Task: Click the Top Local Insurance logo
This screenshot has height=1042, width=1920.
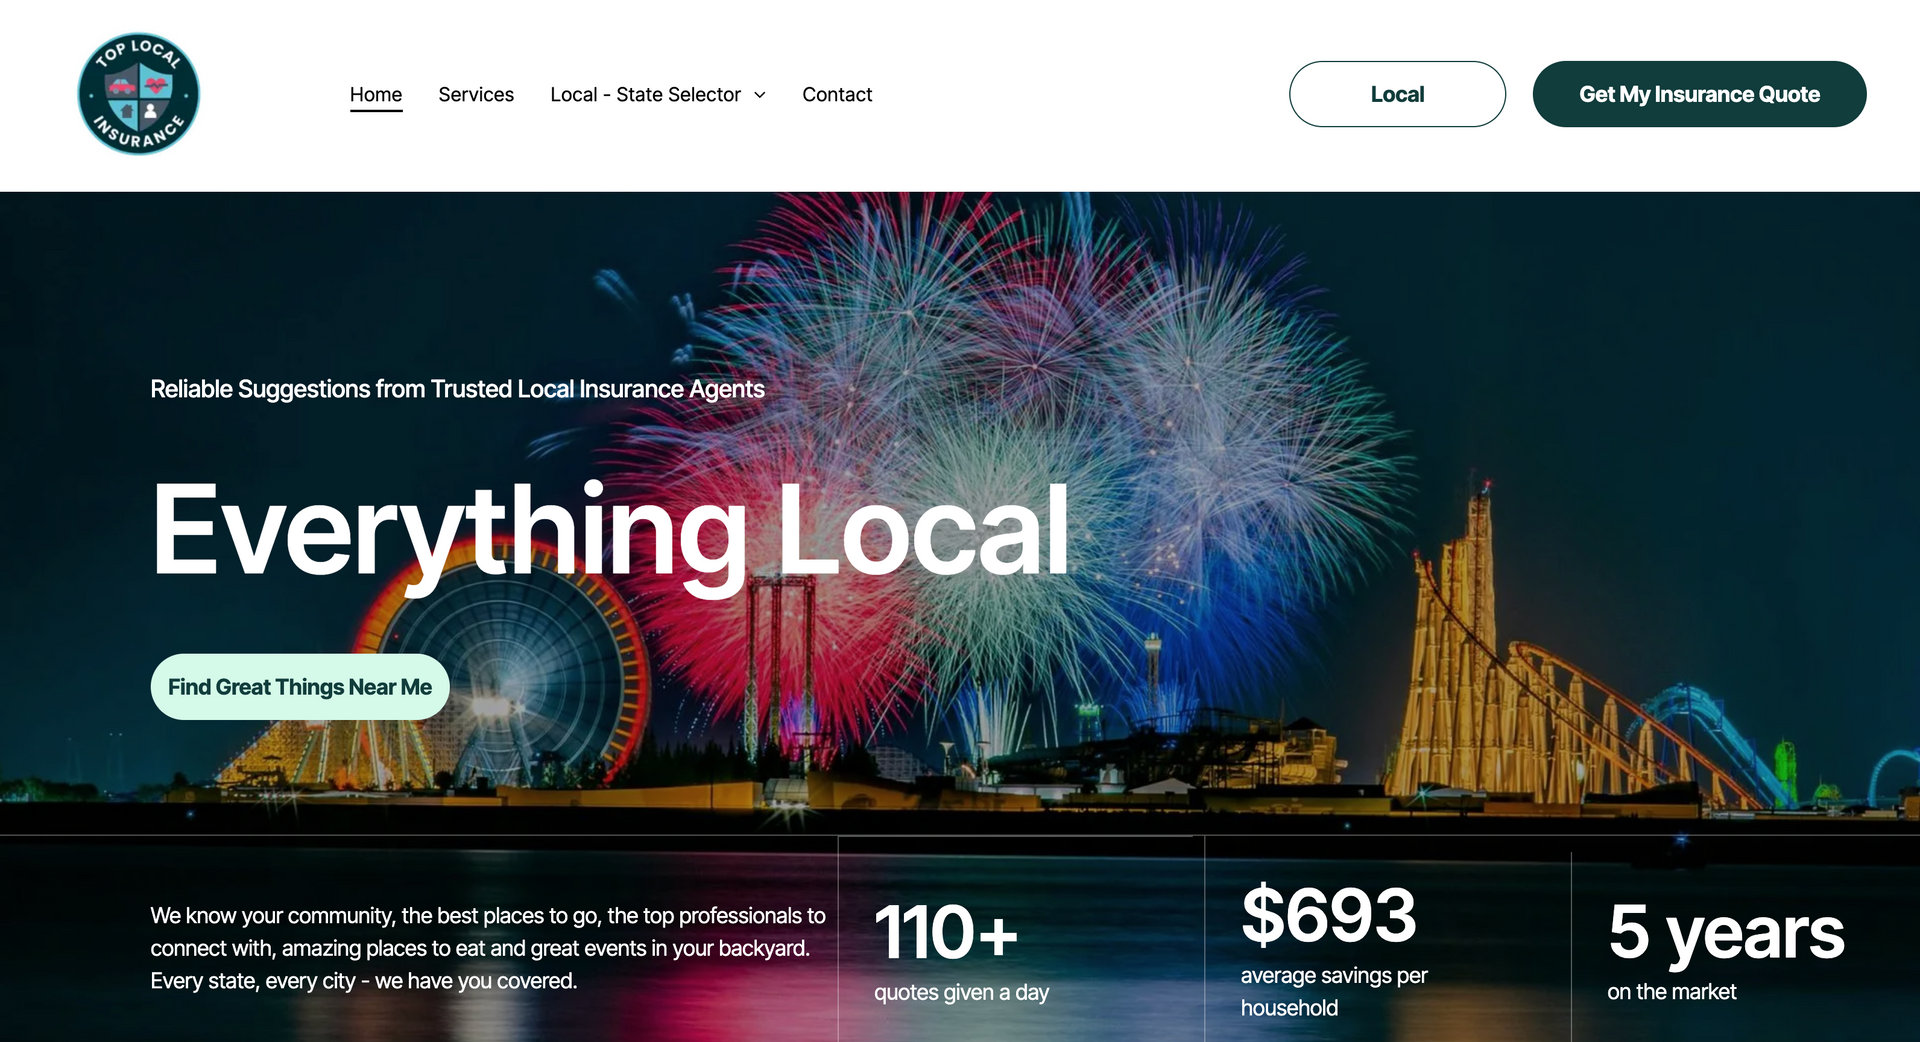Action: point(139,94)
